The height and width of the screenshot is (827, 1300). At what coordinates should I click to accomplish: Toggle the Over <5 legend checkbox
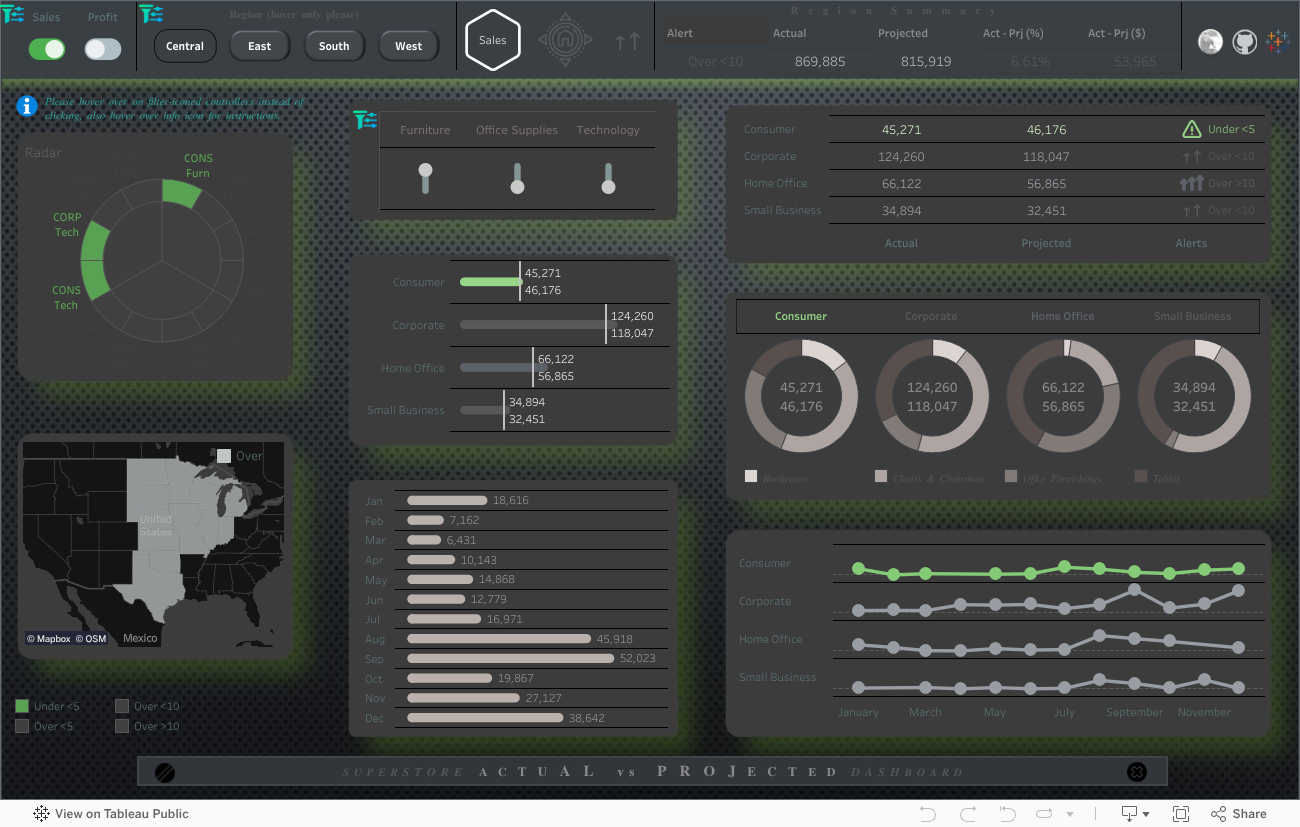pos(22,726)
